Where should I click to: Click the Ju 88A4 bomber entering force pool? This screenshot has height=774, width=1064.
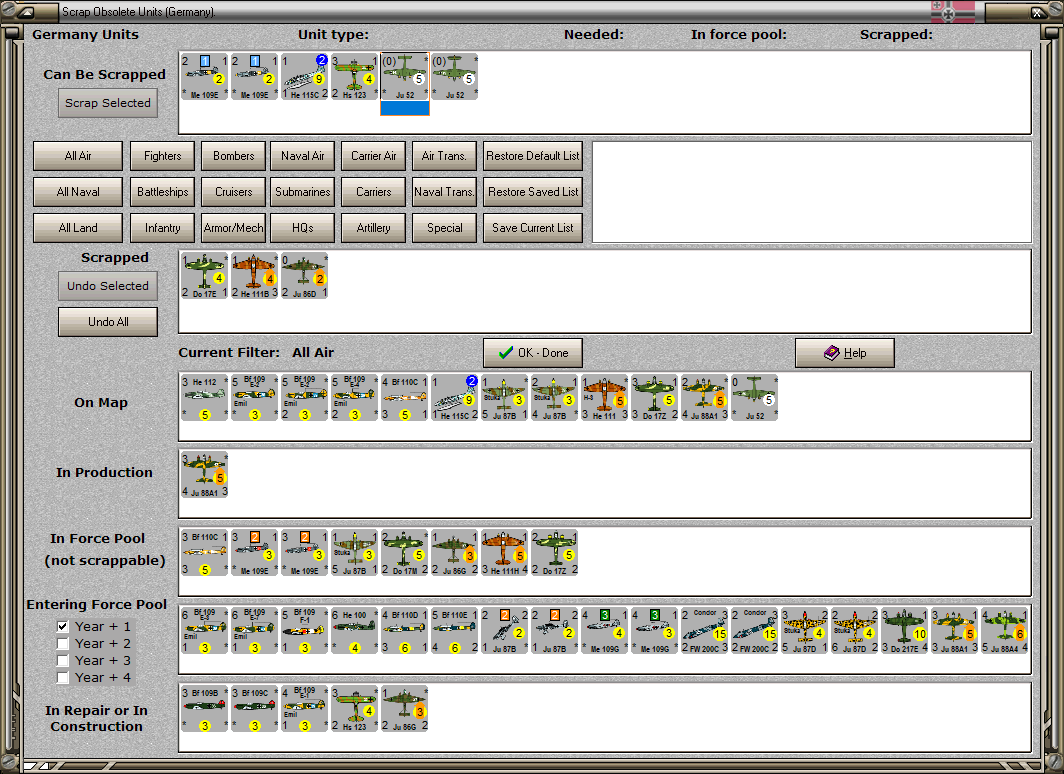point(1005,631)
